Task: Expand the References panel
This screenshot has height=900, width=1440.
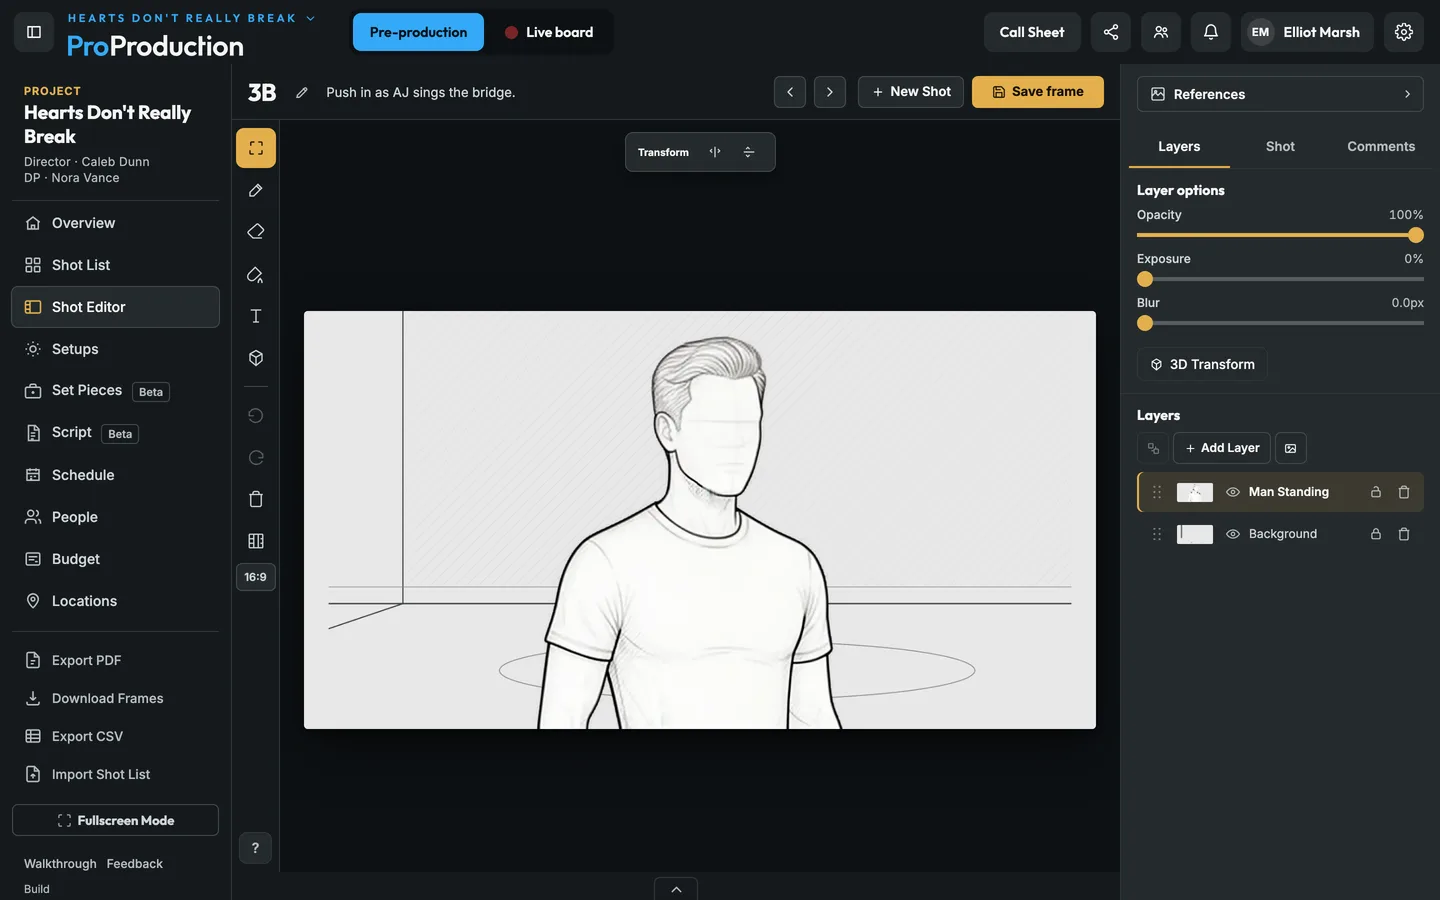Action: point(1280,94)
